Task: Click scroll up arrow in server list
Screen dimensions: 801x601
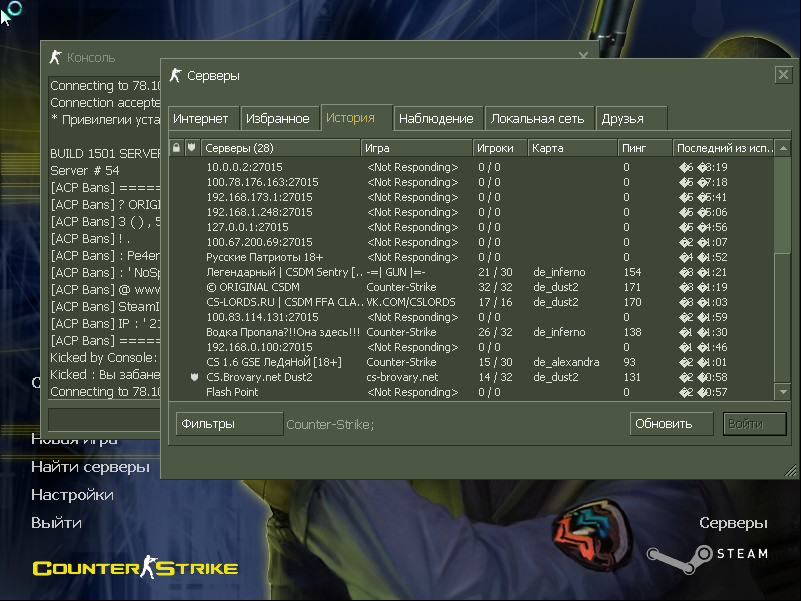Action: [x=783, y=148]
